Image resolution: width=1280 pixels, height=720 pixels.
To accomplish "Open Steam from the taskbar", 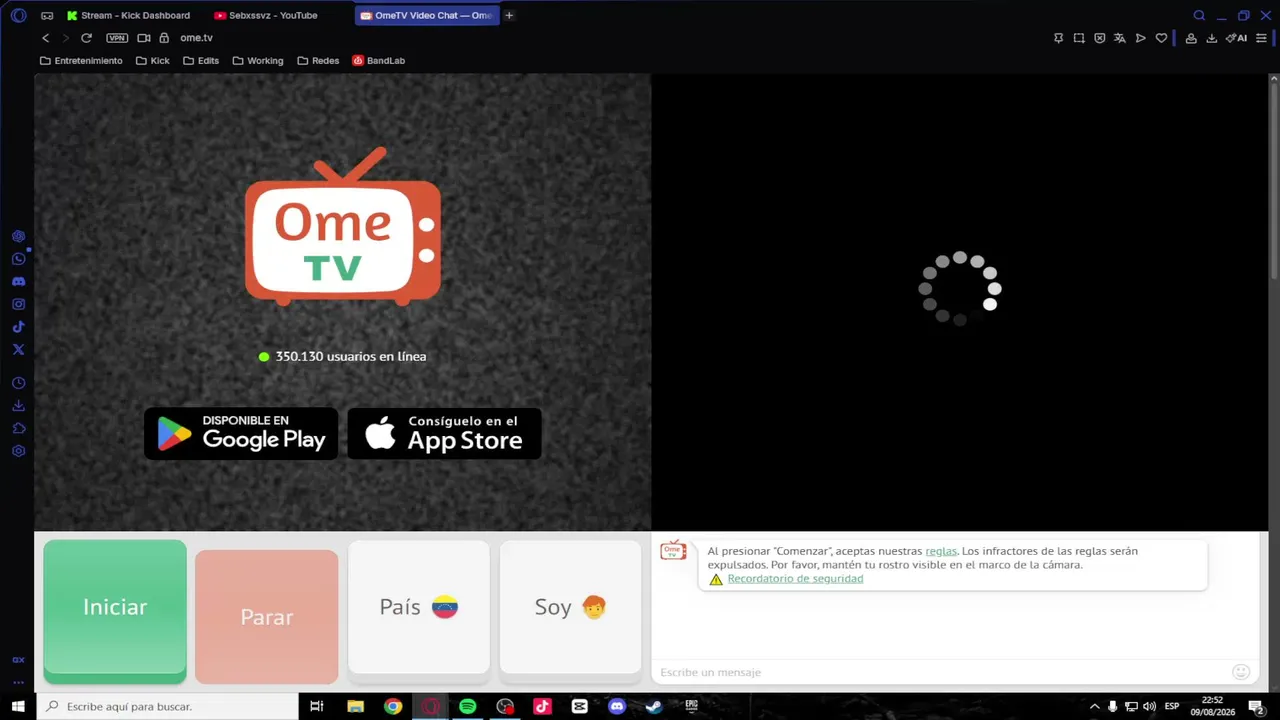I will coord(654,706).
